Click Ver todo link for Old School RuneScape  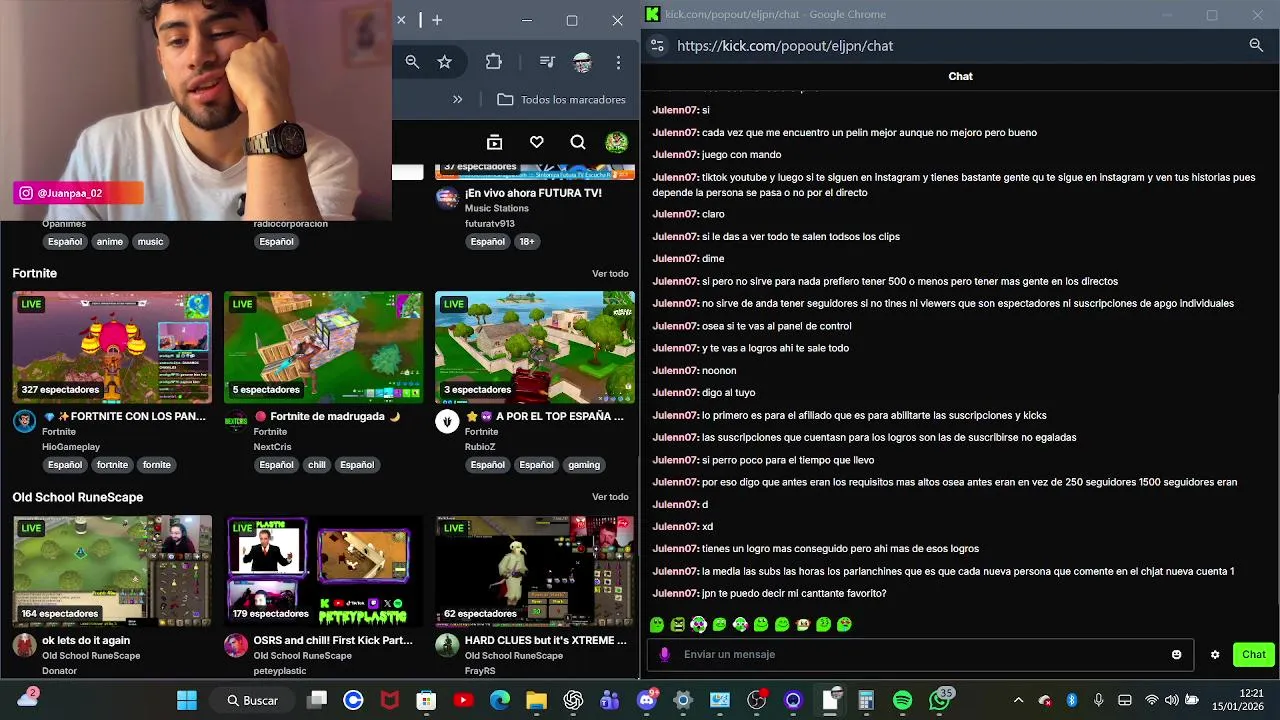coord(610,497)
